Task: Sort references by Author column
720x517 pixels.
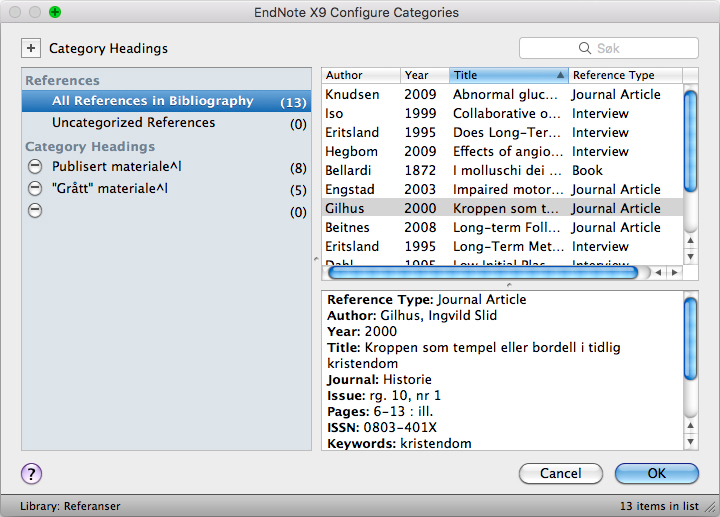Action: click(x=361, y=75)
